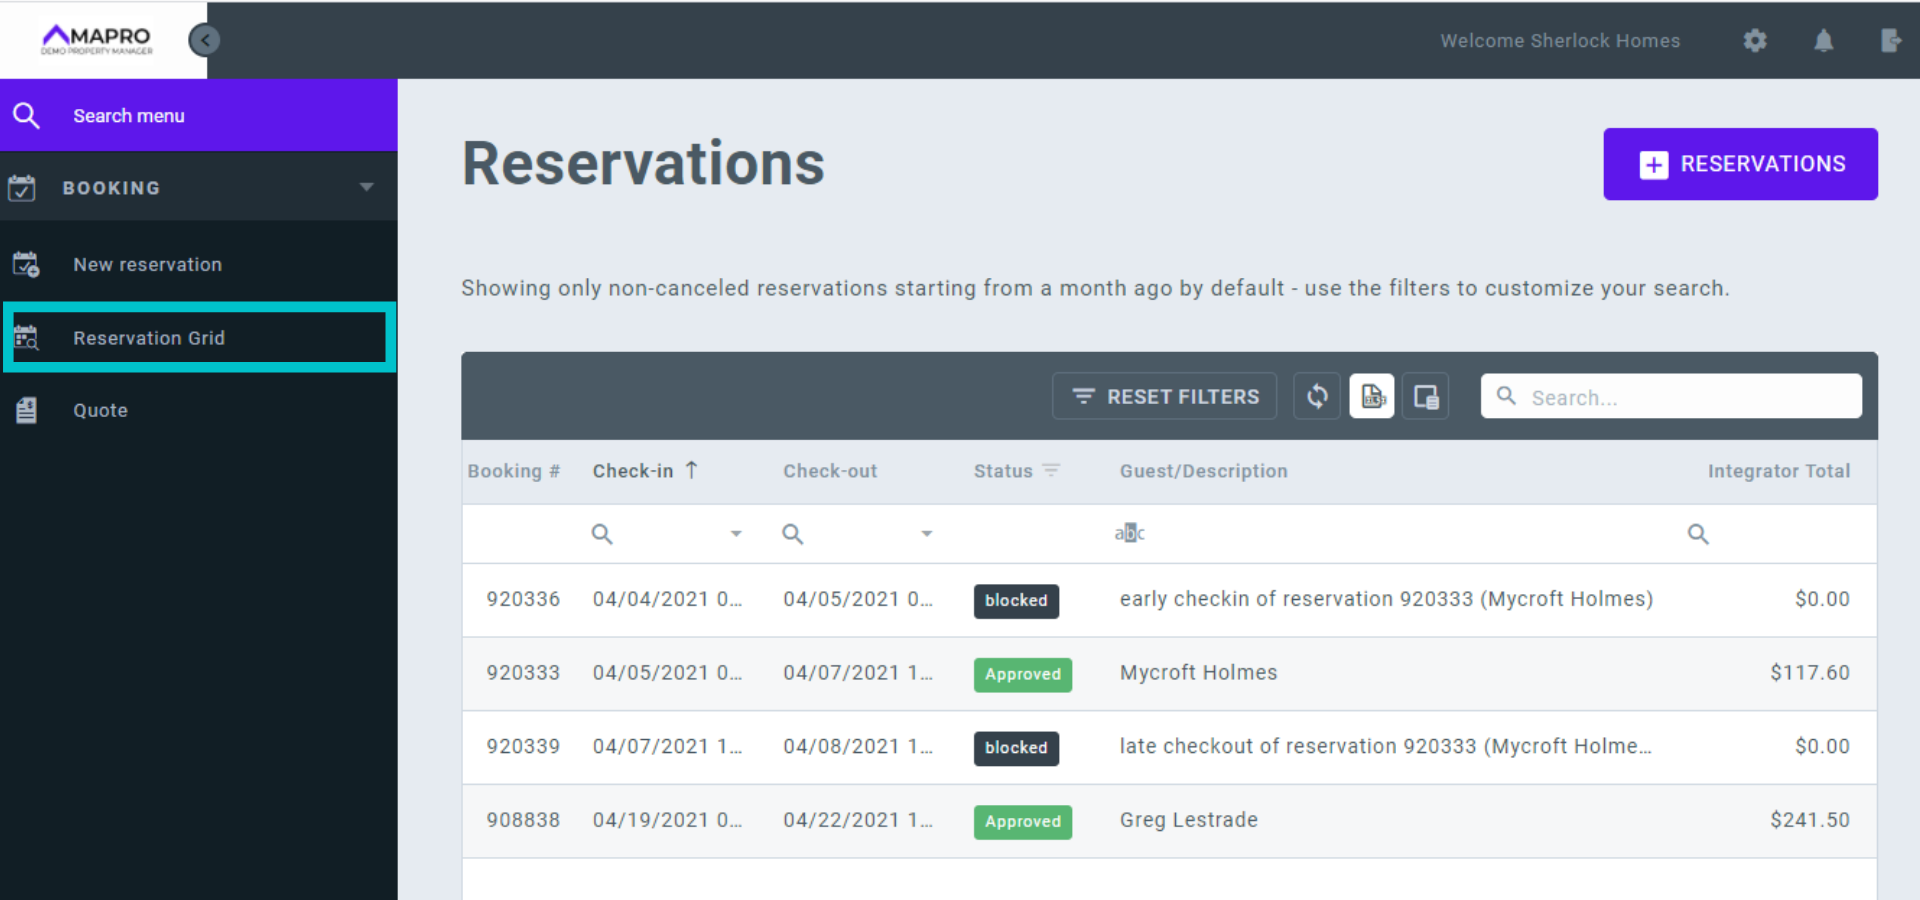1920x900 pixels.
Task: Click the purple RESERVATIONS add button
Action: 1740,164
